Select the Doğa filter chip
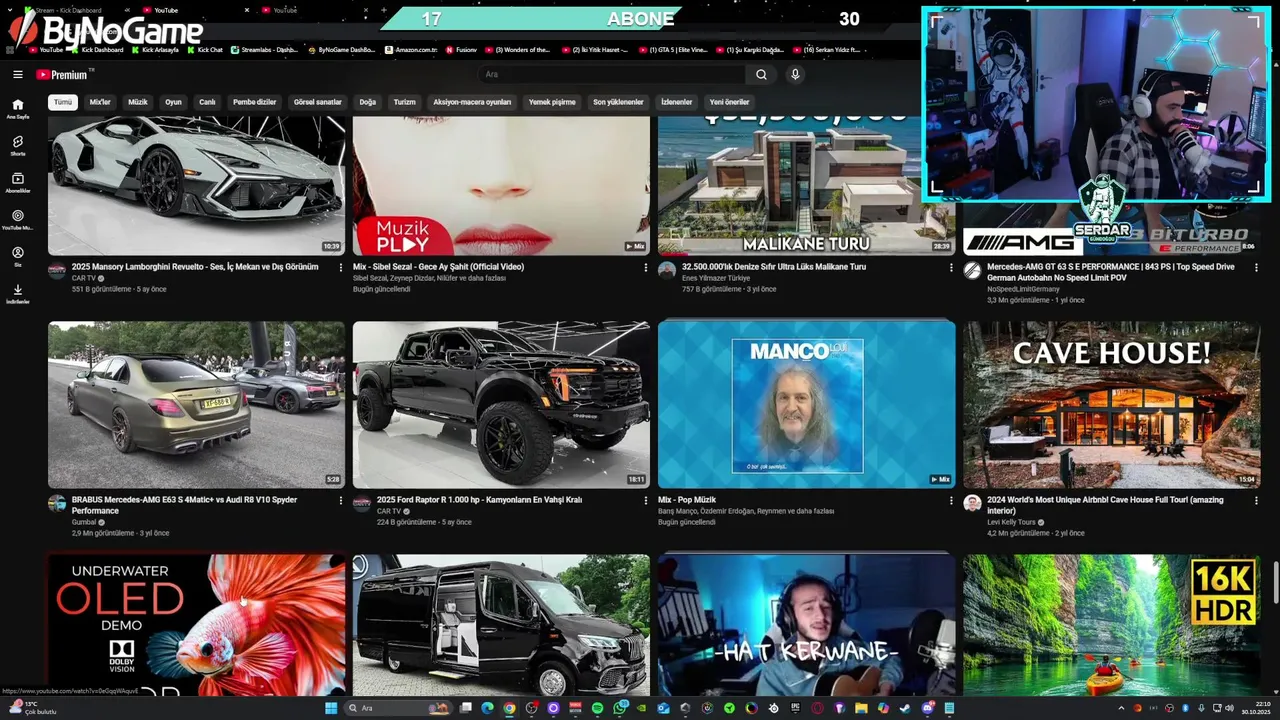Image resolution: width=1280 pixels, height=720 pixels. click(367, 102)
